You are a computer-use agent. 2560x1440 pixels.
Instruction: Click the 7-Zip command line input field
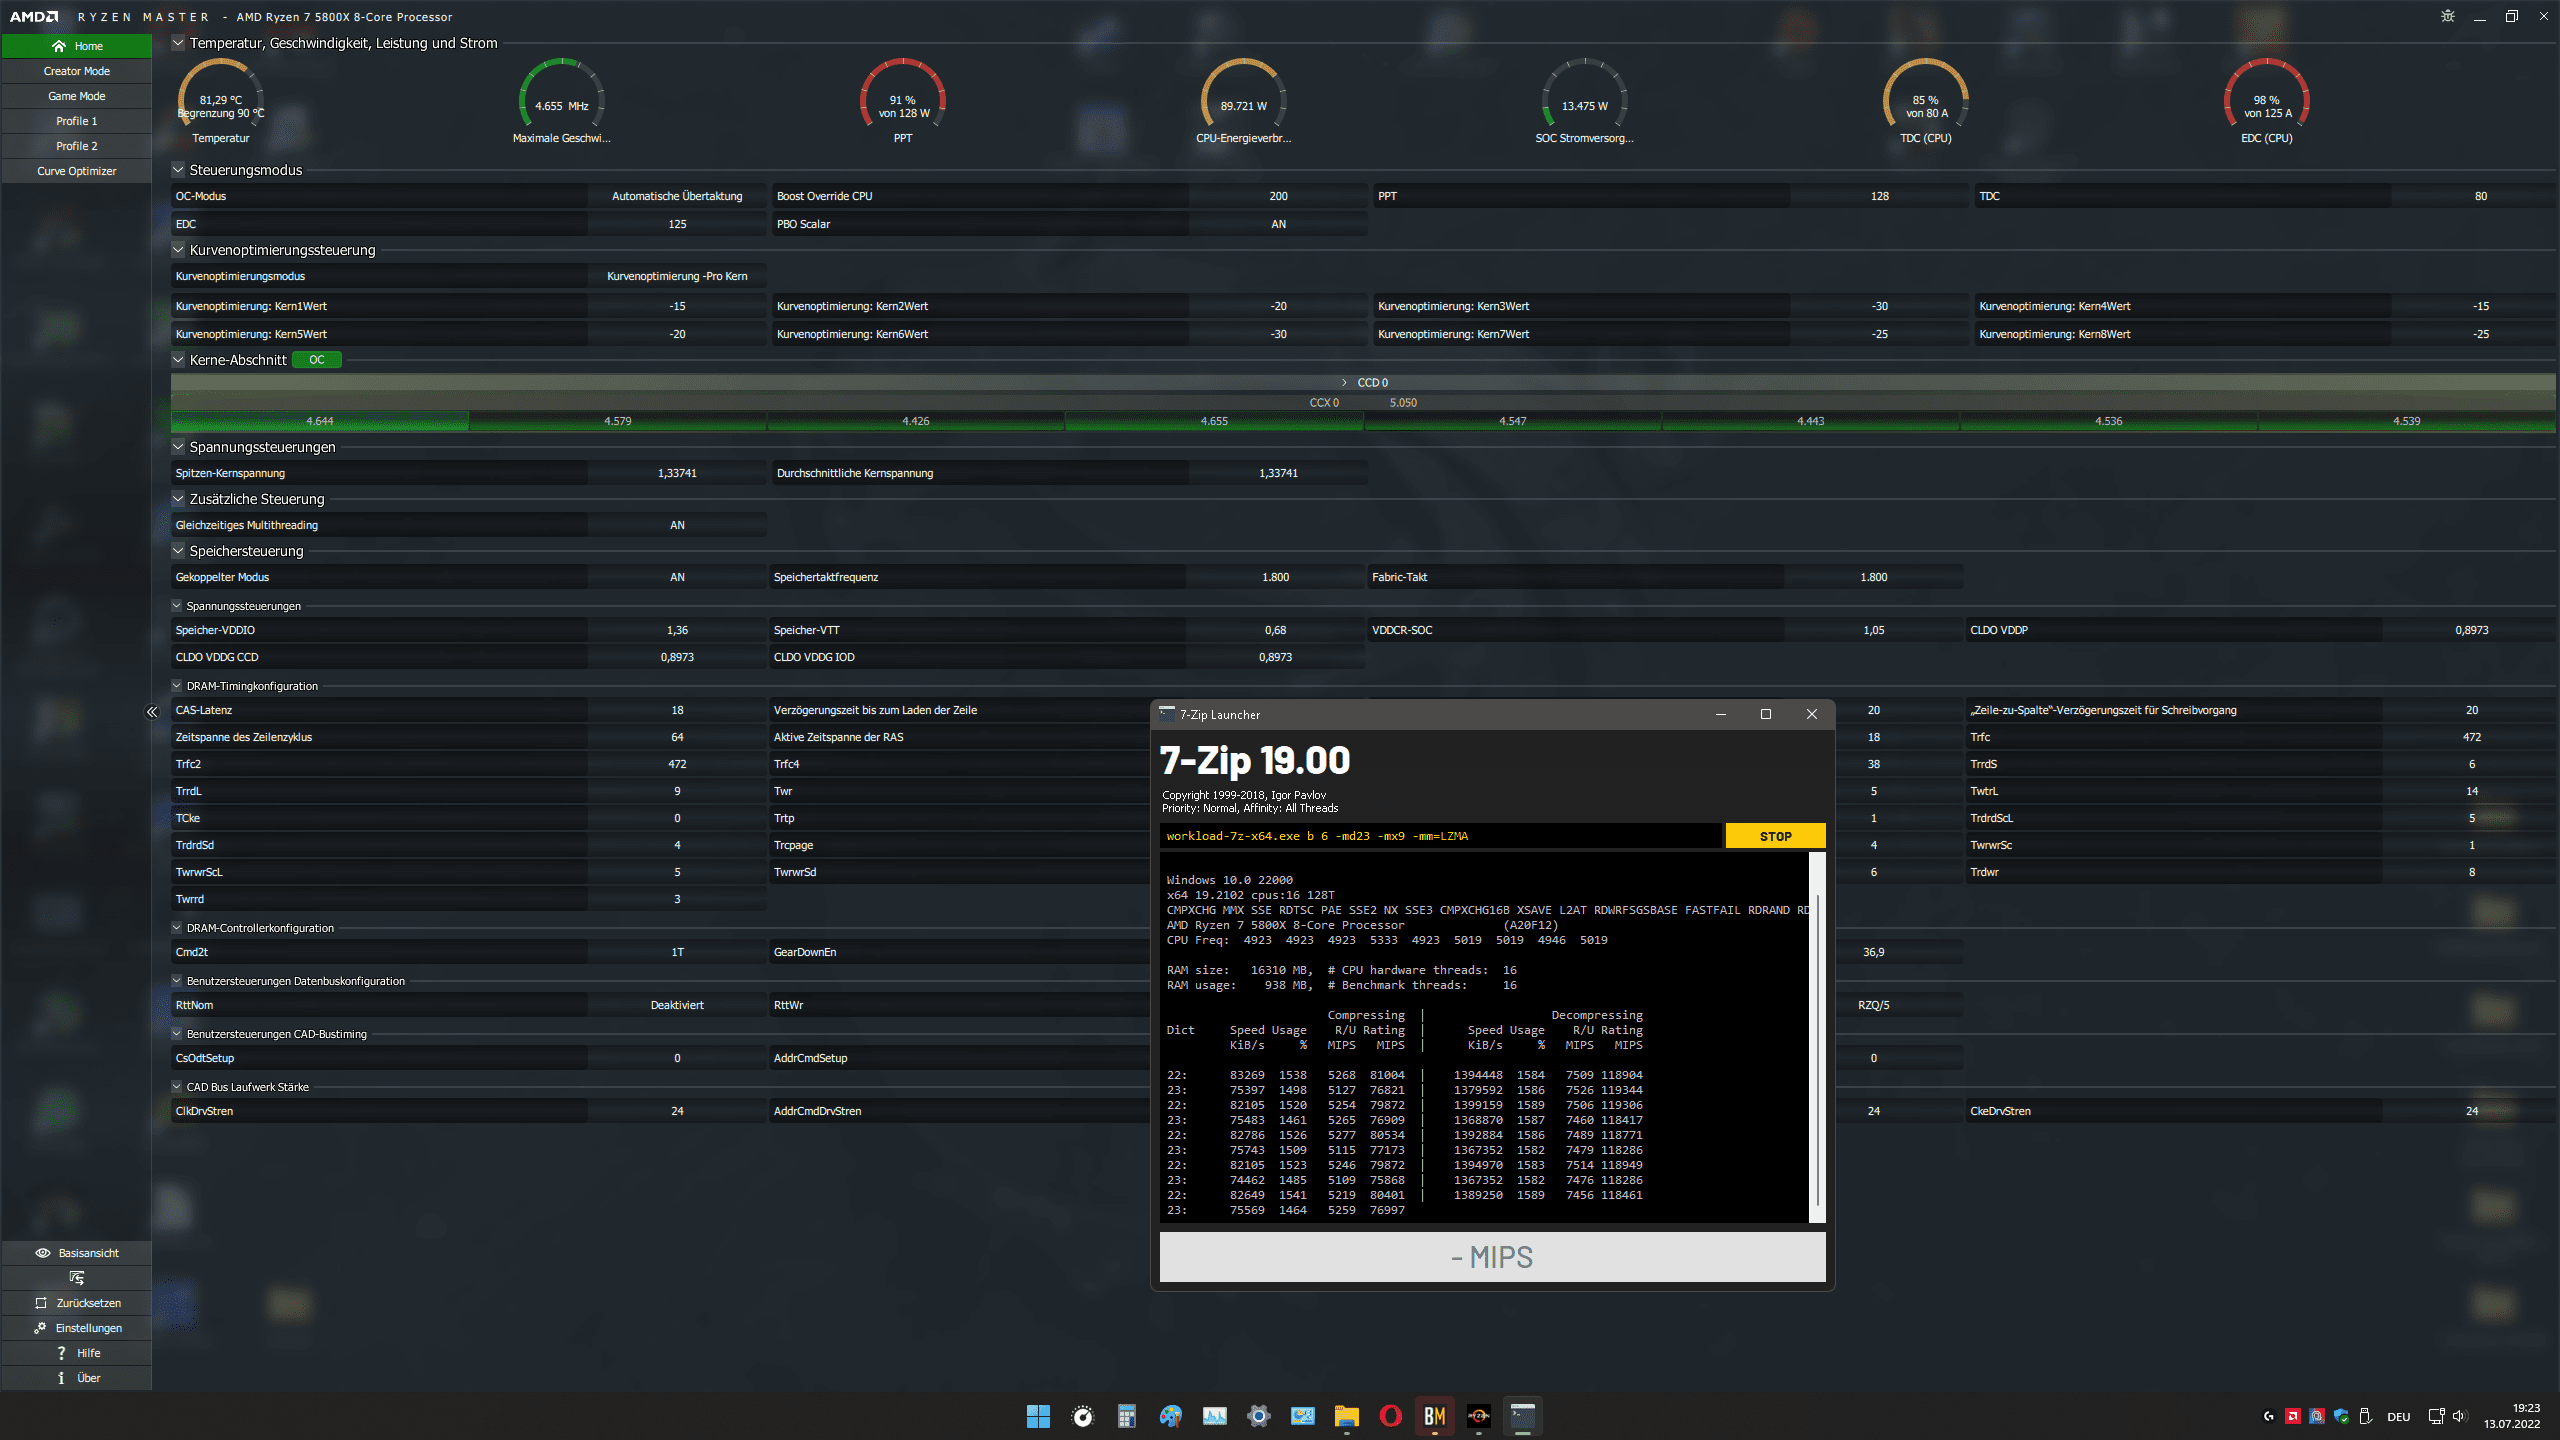pos(1442,836)
